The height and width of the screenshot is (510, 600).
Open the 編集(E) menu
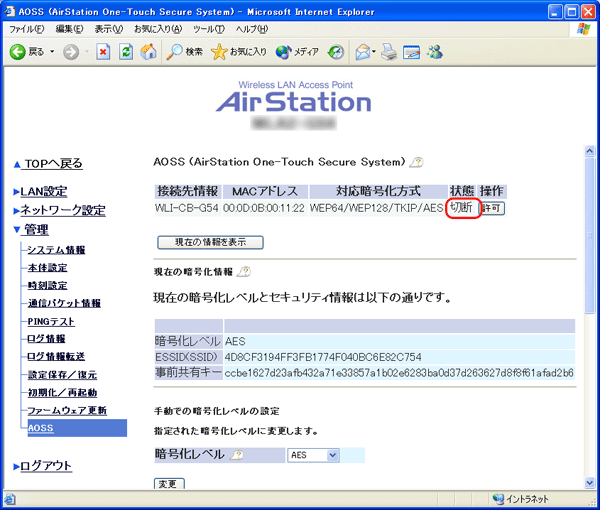(x=69, y=29)
